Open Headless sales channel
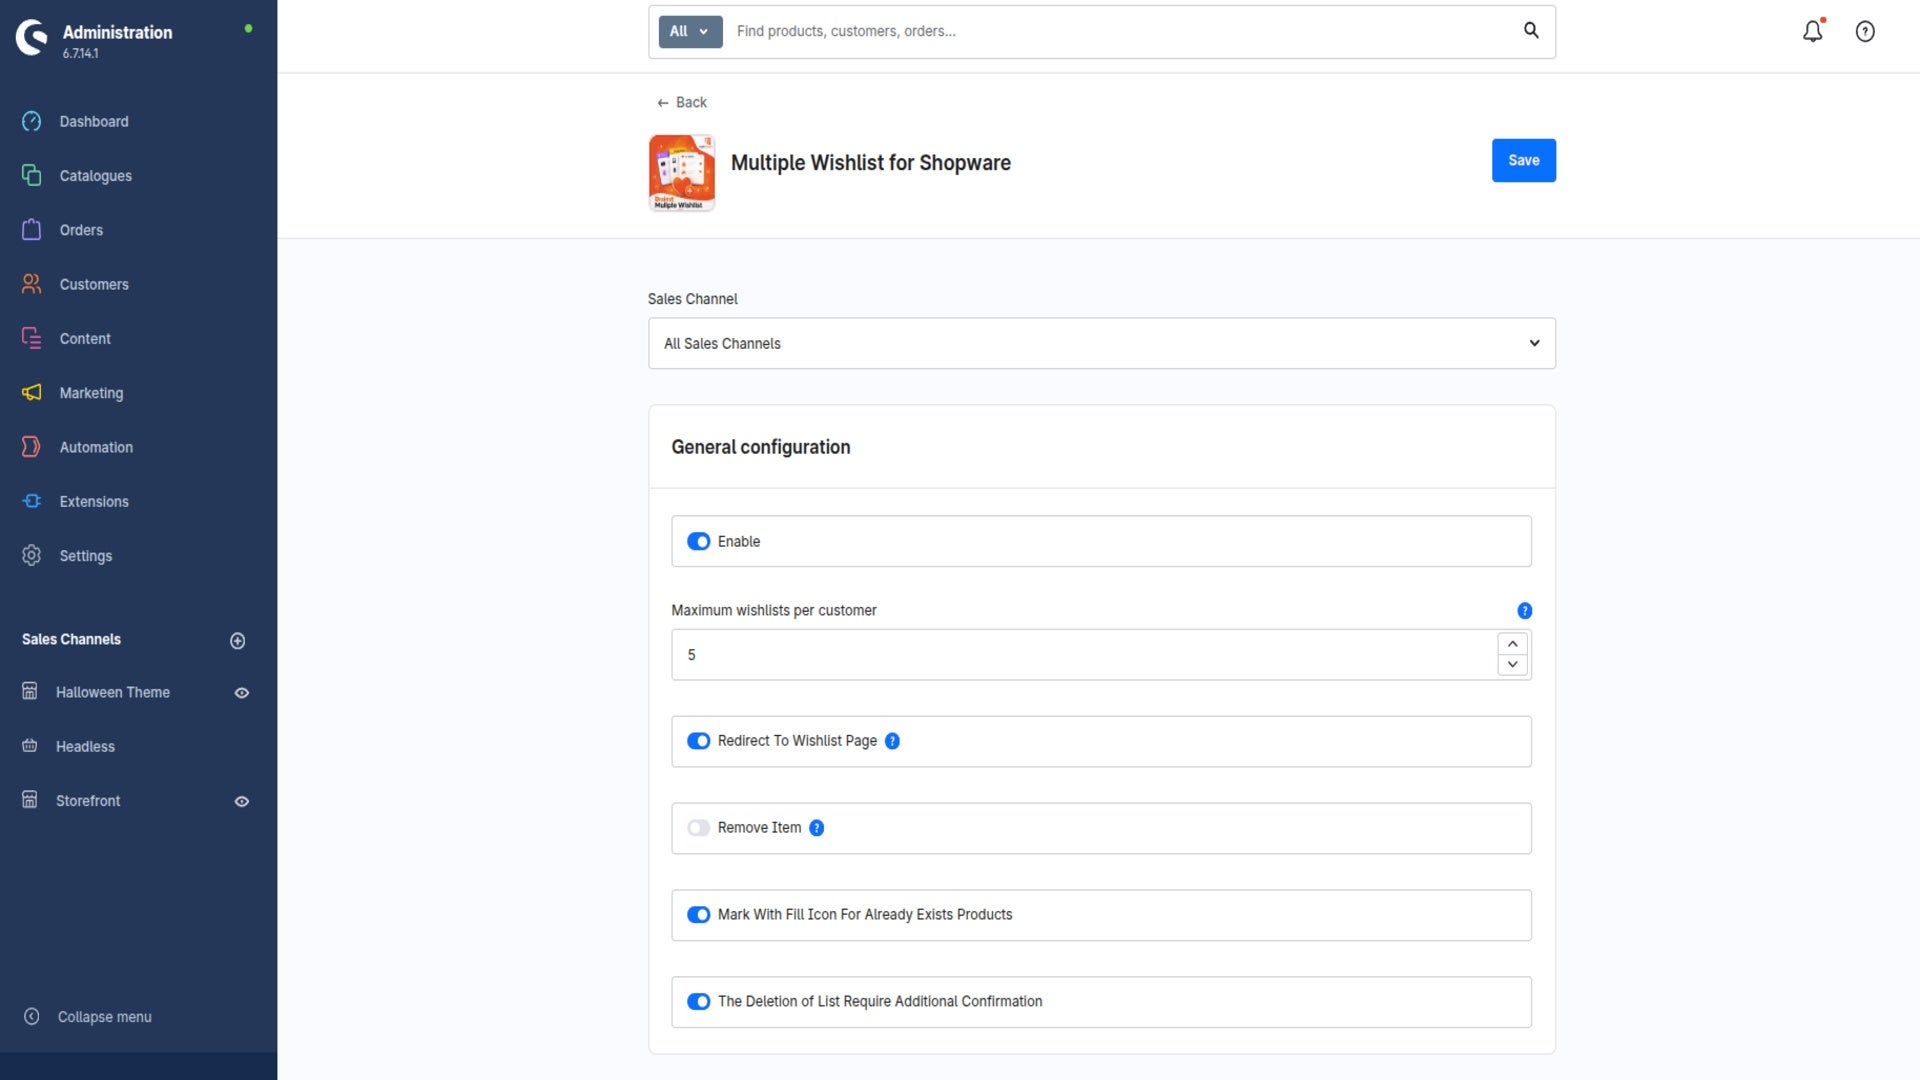The image size is (1920, 1080). click(x=85, y=746)
